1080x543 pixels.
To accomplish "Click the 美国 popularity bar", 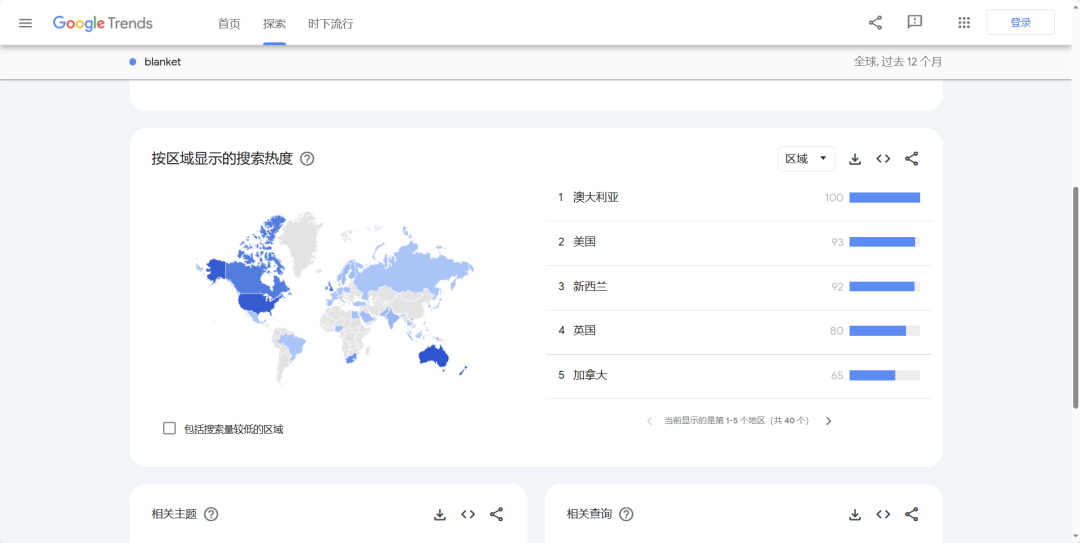I will point(883,242).
